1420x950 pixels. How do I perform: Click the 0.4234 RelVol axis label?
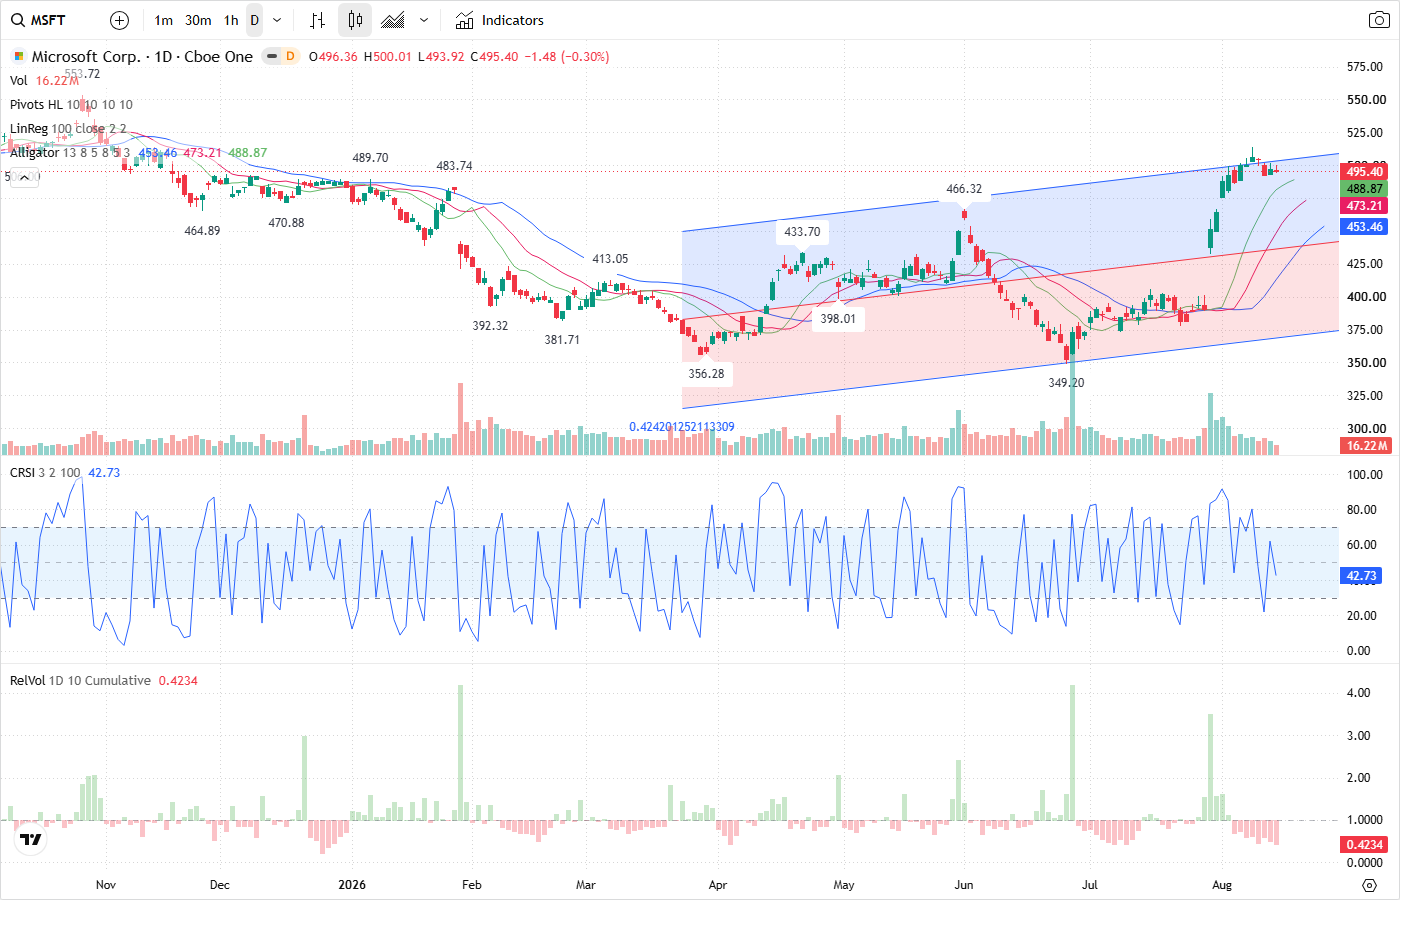[x=1364, y=844]
